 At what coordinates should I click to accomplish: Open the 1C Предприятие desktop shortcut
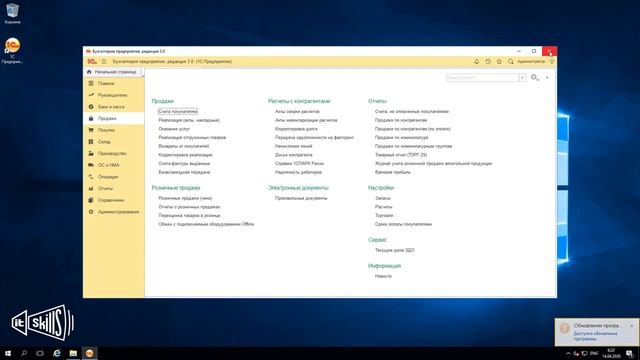(12, 51)
